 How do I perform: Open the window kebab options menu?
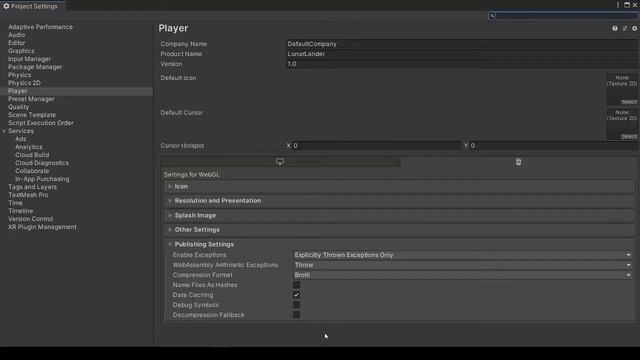618,5
